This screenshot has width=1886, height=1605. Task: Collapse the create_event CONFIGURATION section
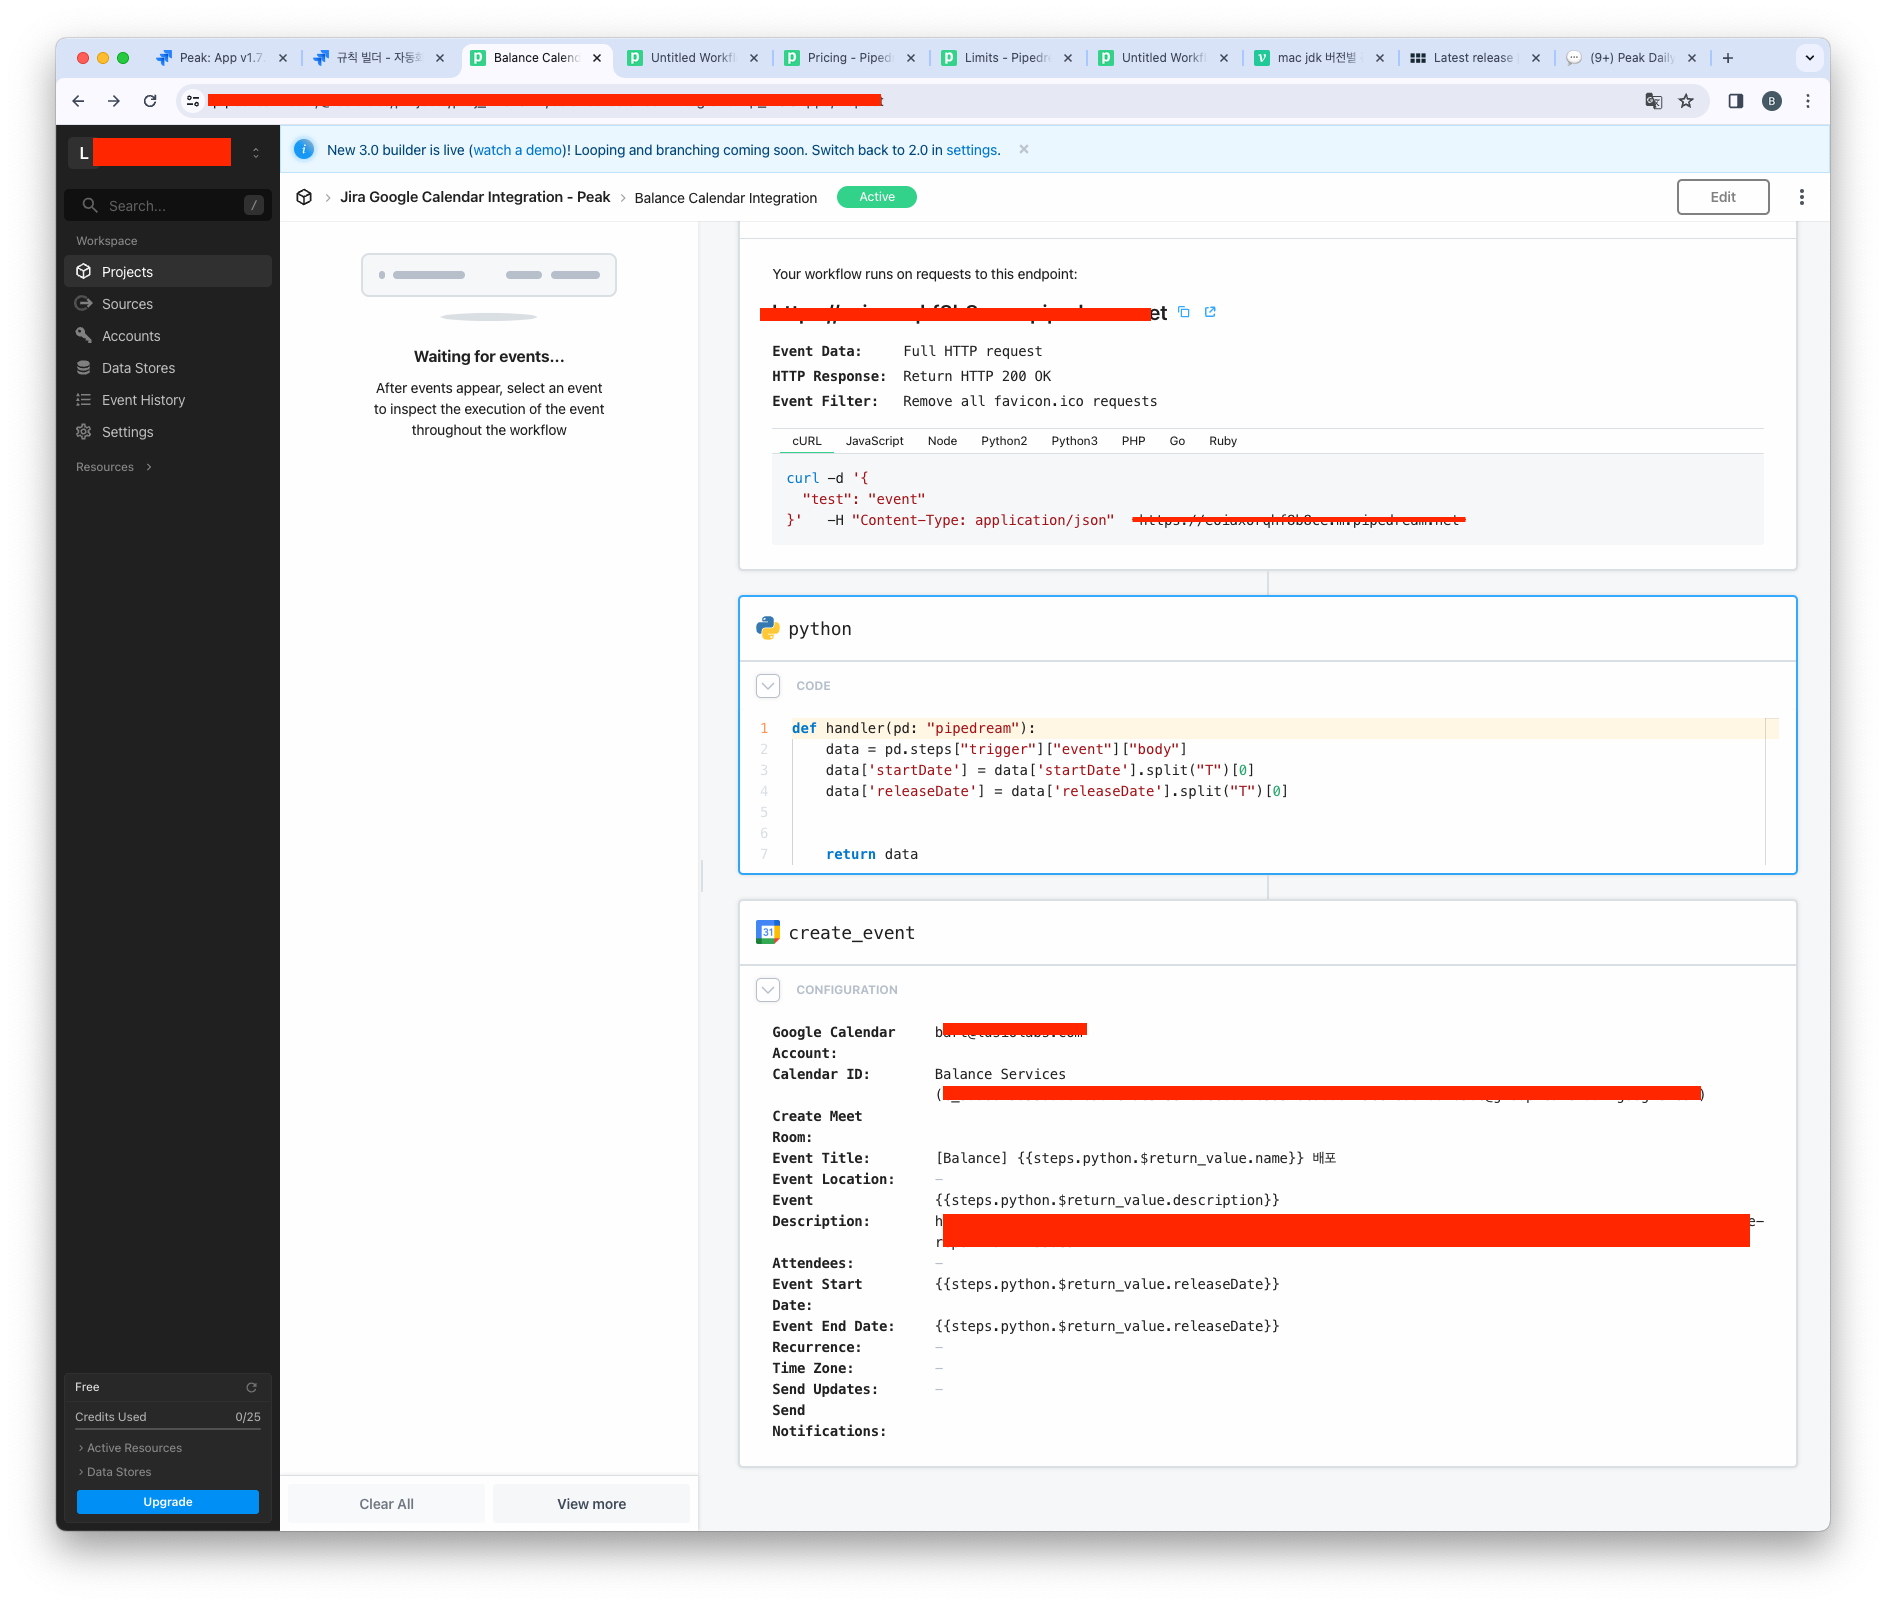pos(768,990)
